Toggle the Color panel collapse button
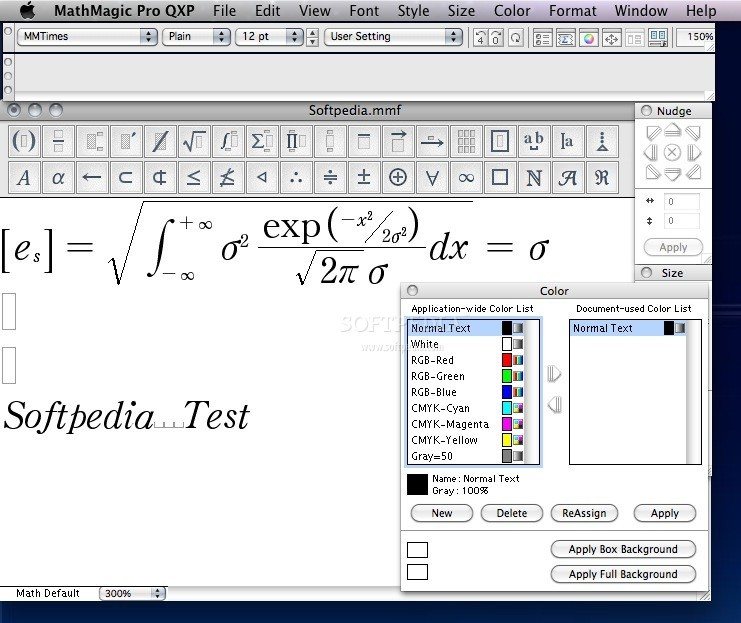Screen dimensions: 741x623 click(413, 290)
